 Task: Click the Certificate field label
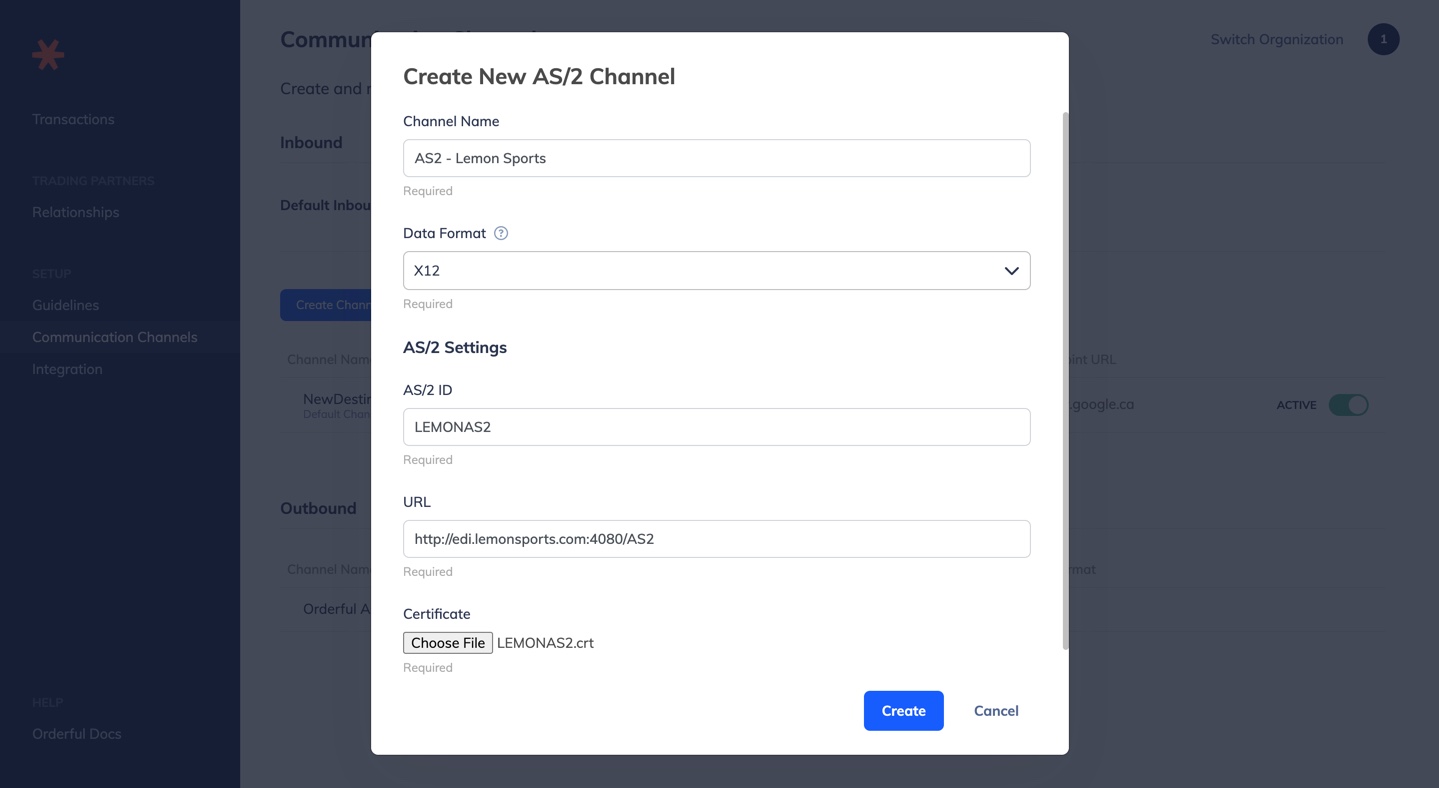coord(436,614)
